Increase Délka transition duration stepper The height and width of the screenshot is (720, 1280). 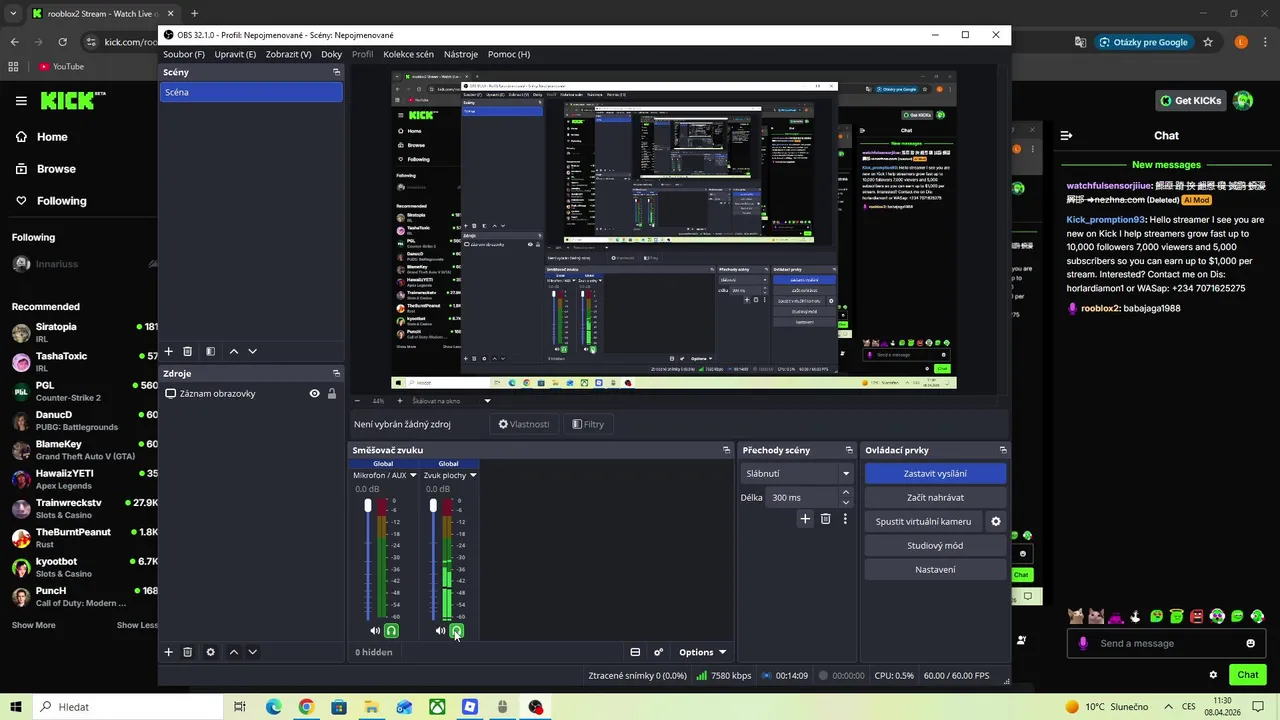(846, 492)
